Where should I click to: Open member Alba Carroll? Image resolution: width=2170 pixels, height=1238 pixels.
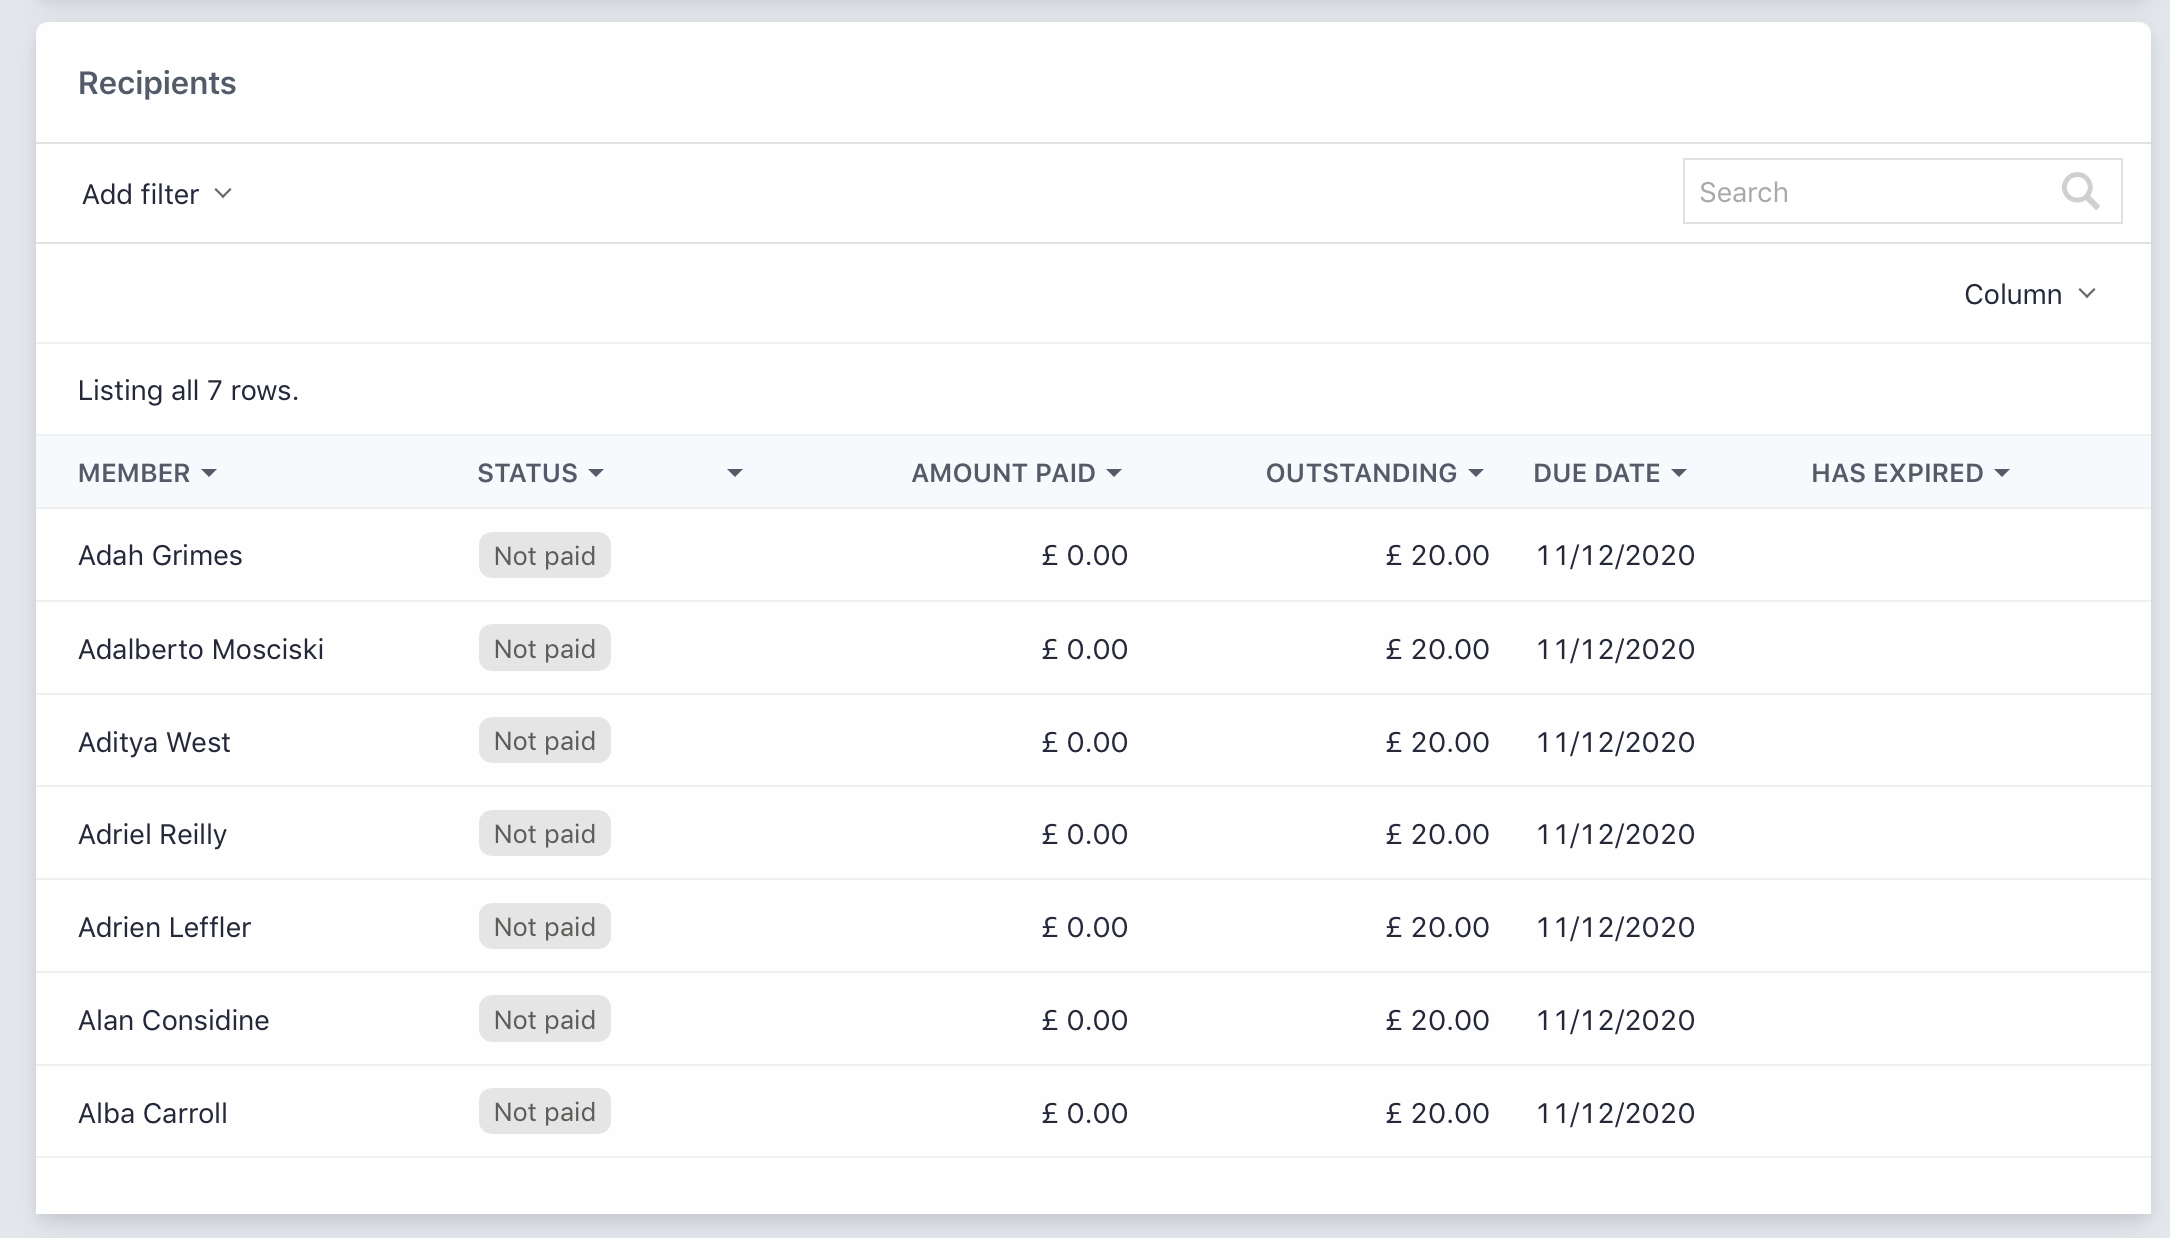click(152, 1113)
